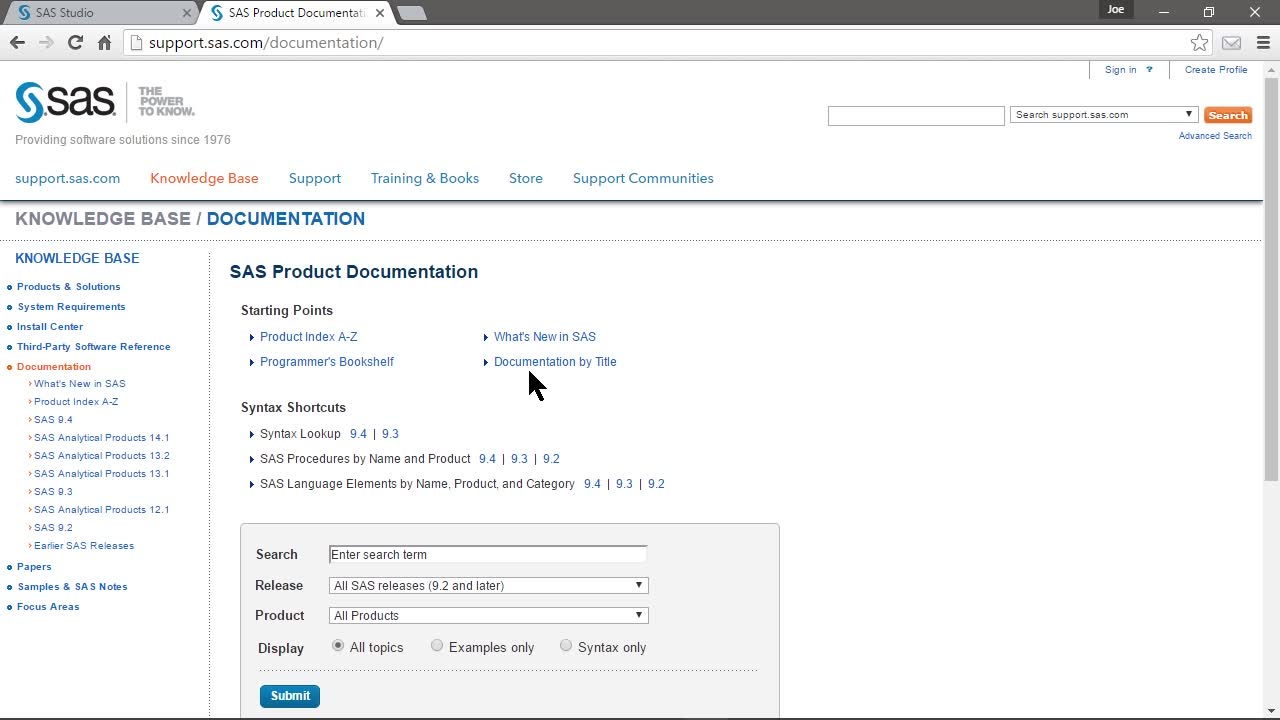Close the SAS Studio tab

(x=187, y=13)
